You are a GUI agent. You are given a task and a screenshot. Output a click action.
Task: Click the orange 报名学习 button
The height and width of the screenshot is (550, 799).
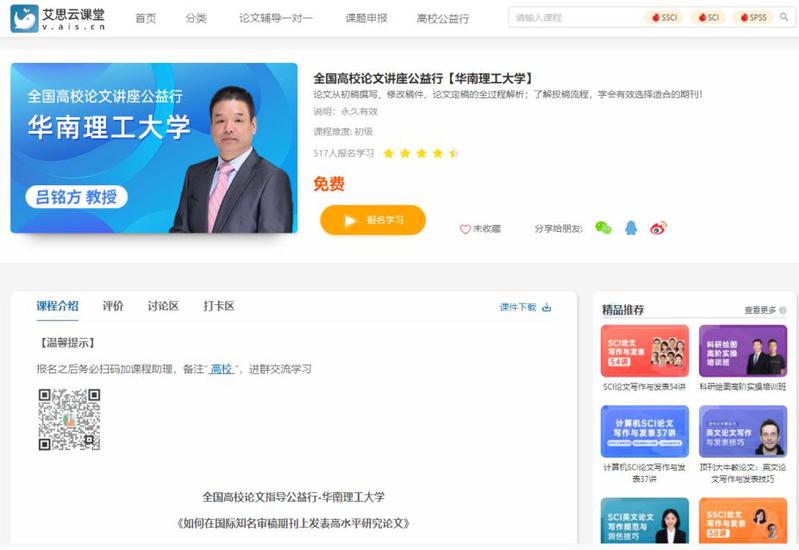373,220
